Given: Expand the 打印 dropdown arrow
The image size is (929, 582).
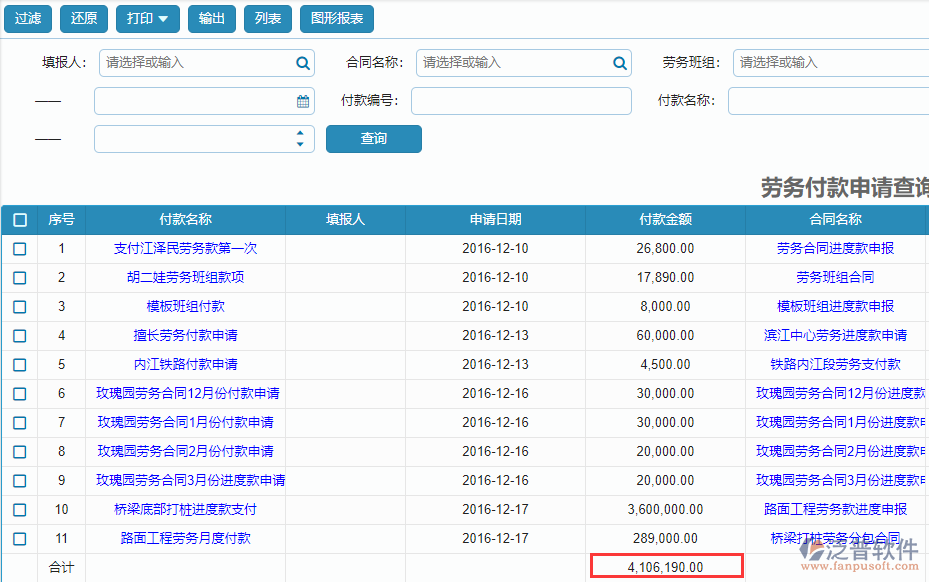Looking at the screenshot, I should pos(163,18).
